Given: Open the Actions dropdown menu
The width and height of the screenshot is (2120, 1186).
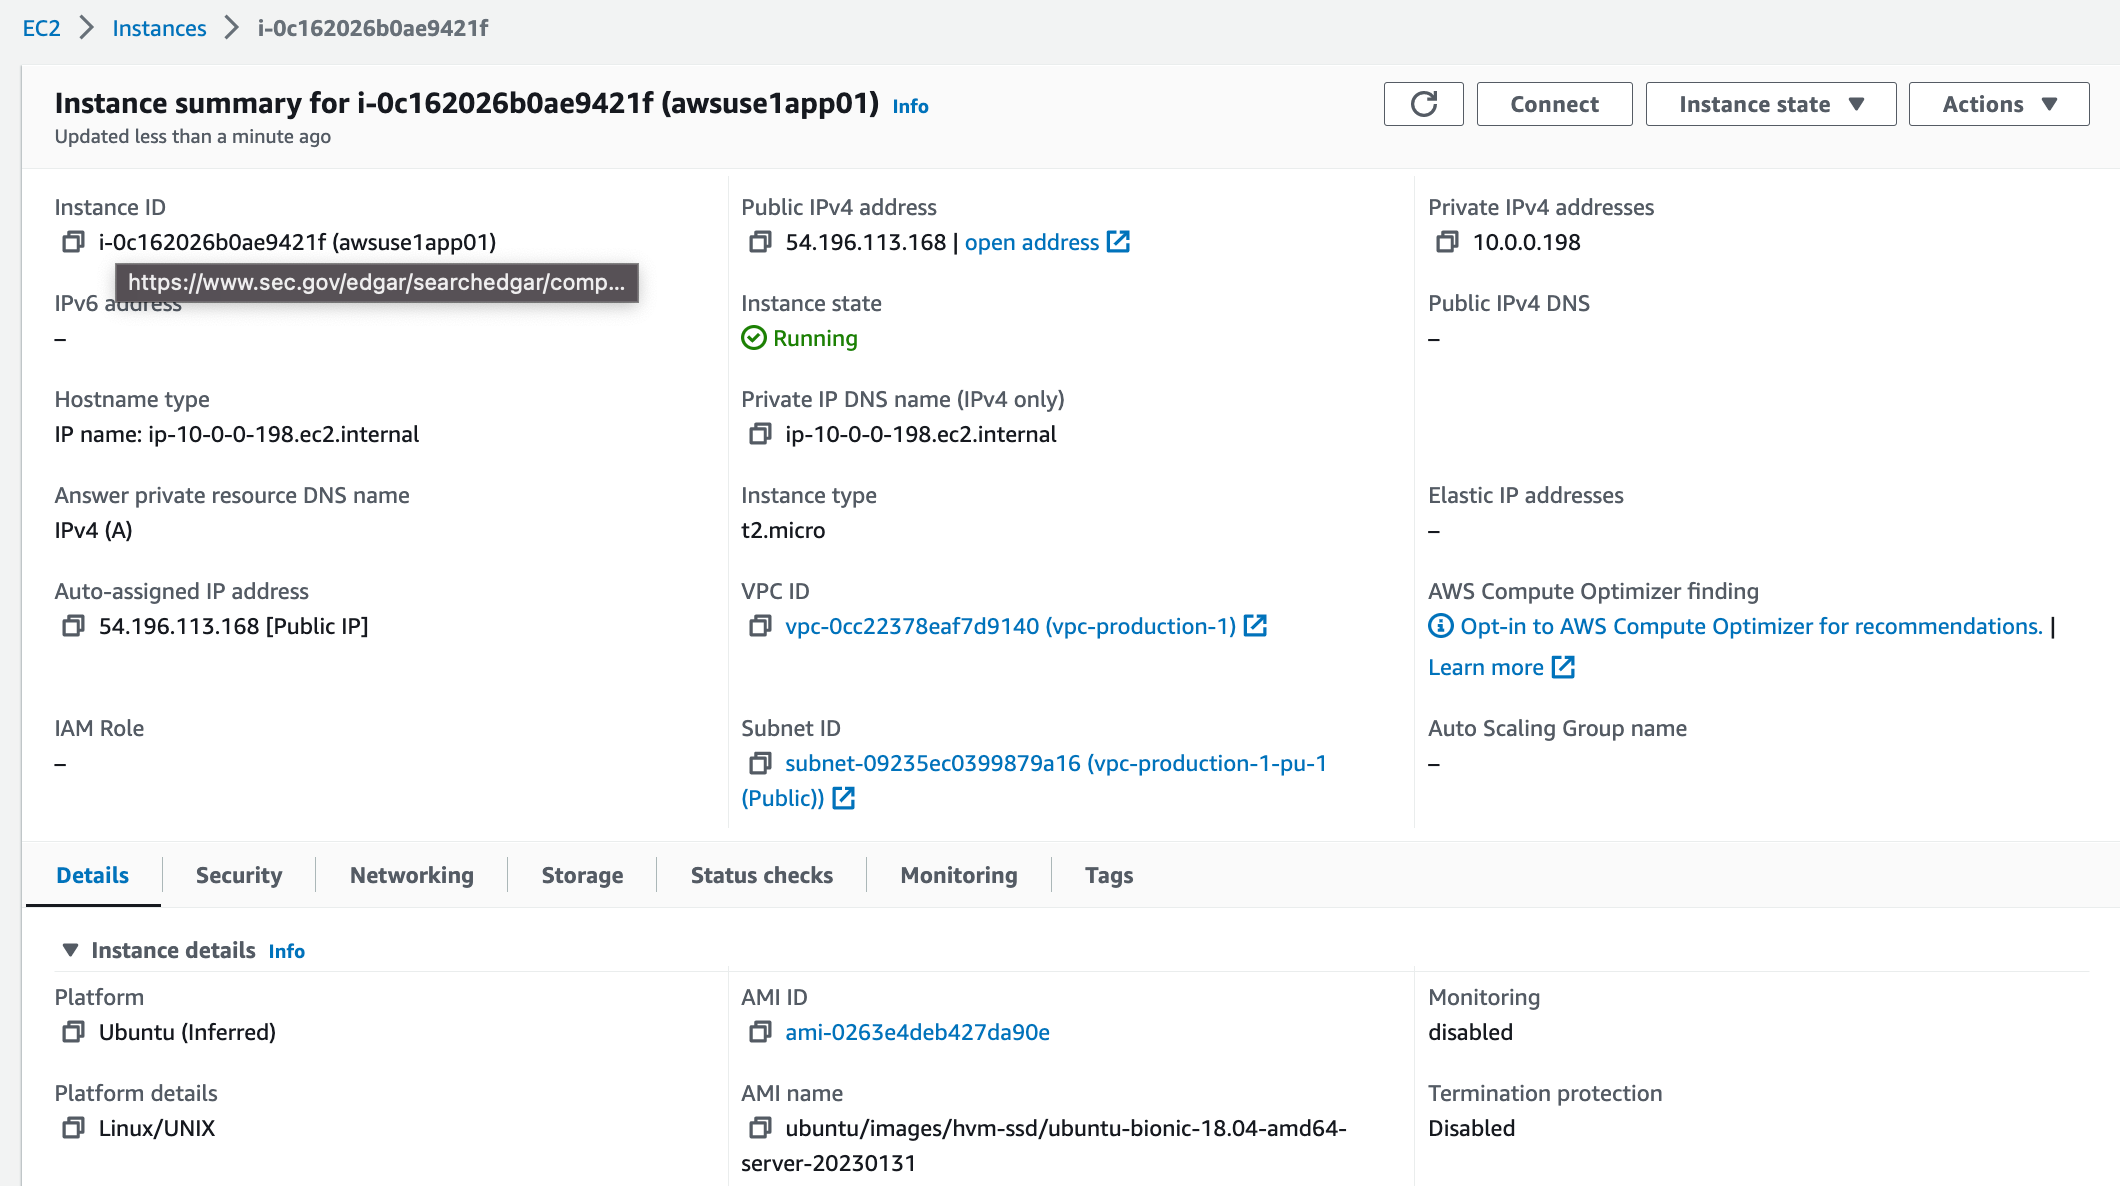Looking at the screenshot, I should click(x=1998, y=104).
